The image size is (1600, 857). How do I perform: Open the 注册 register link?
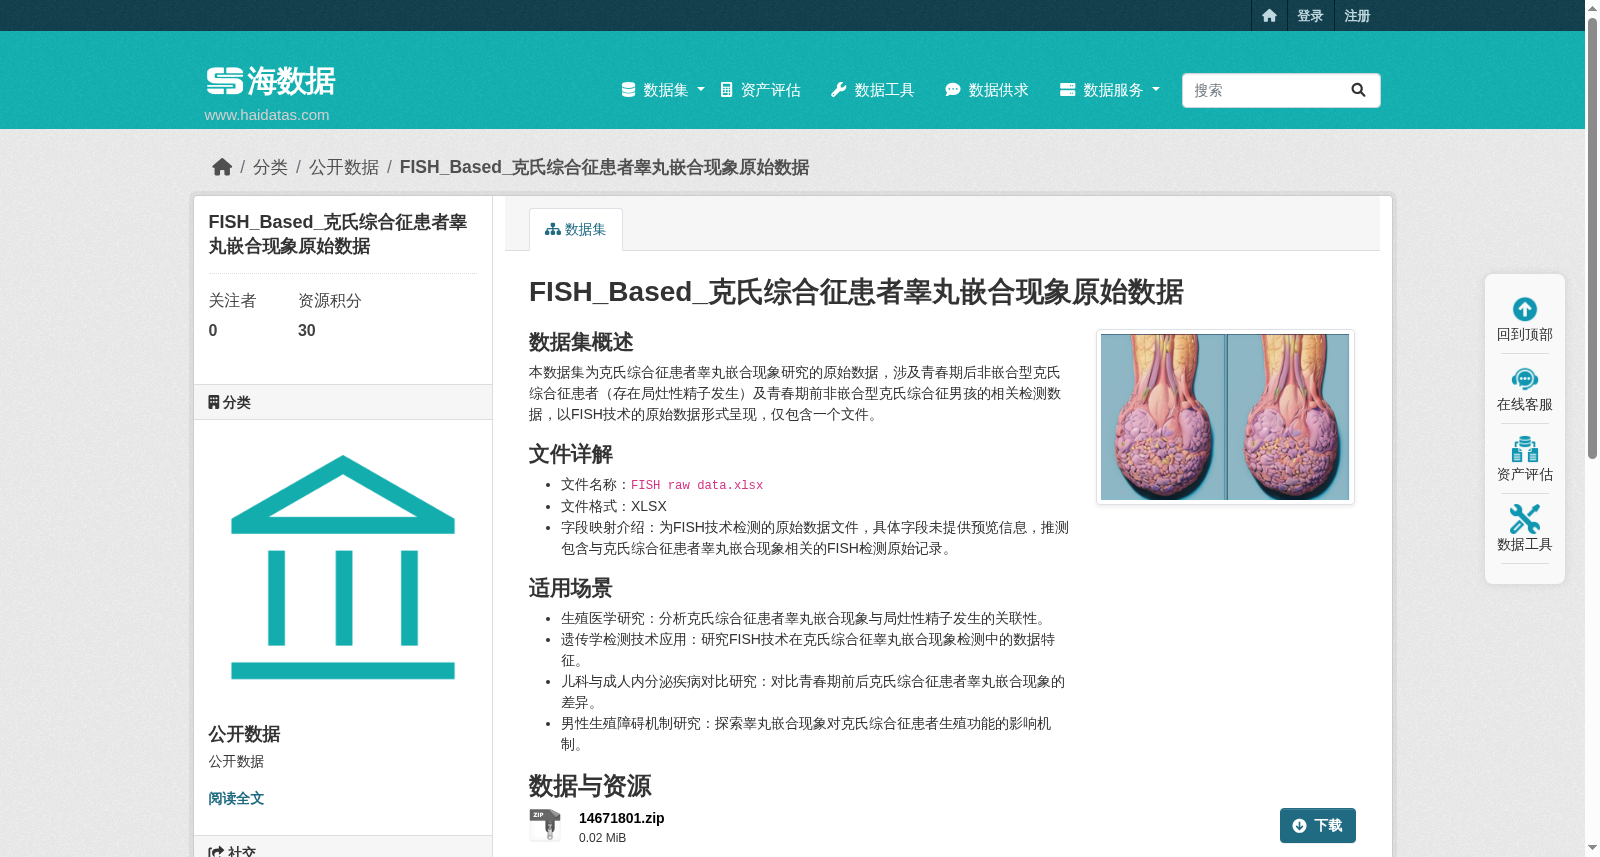[x=1357, y=15]
